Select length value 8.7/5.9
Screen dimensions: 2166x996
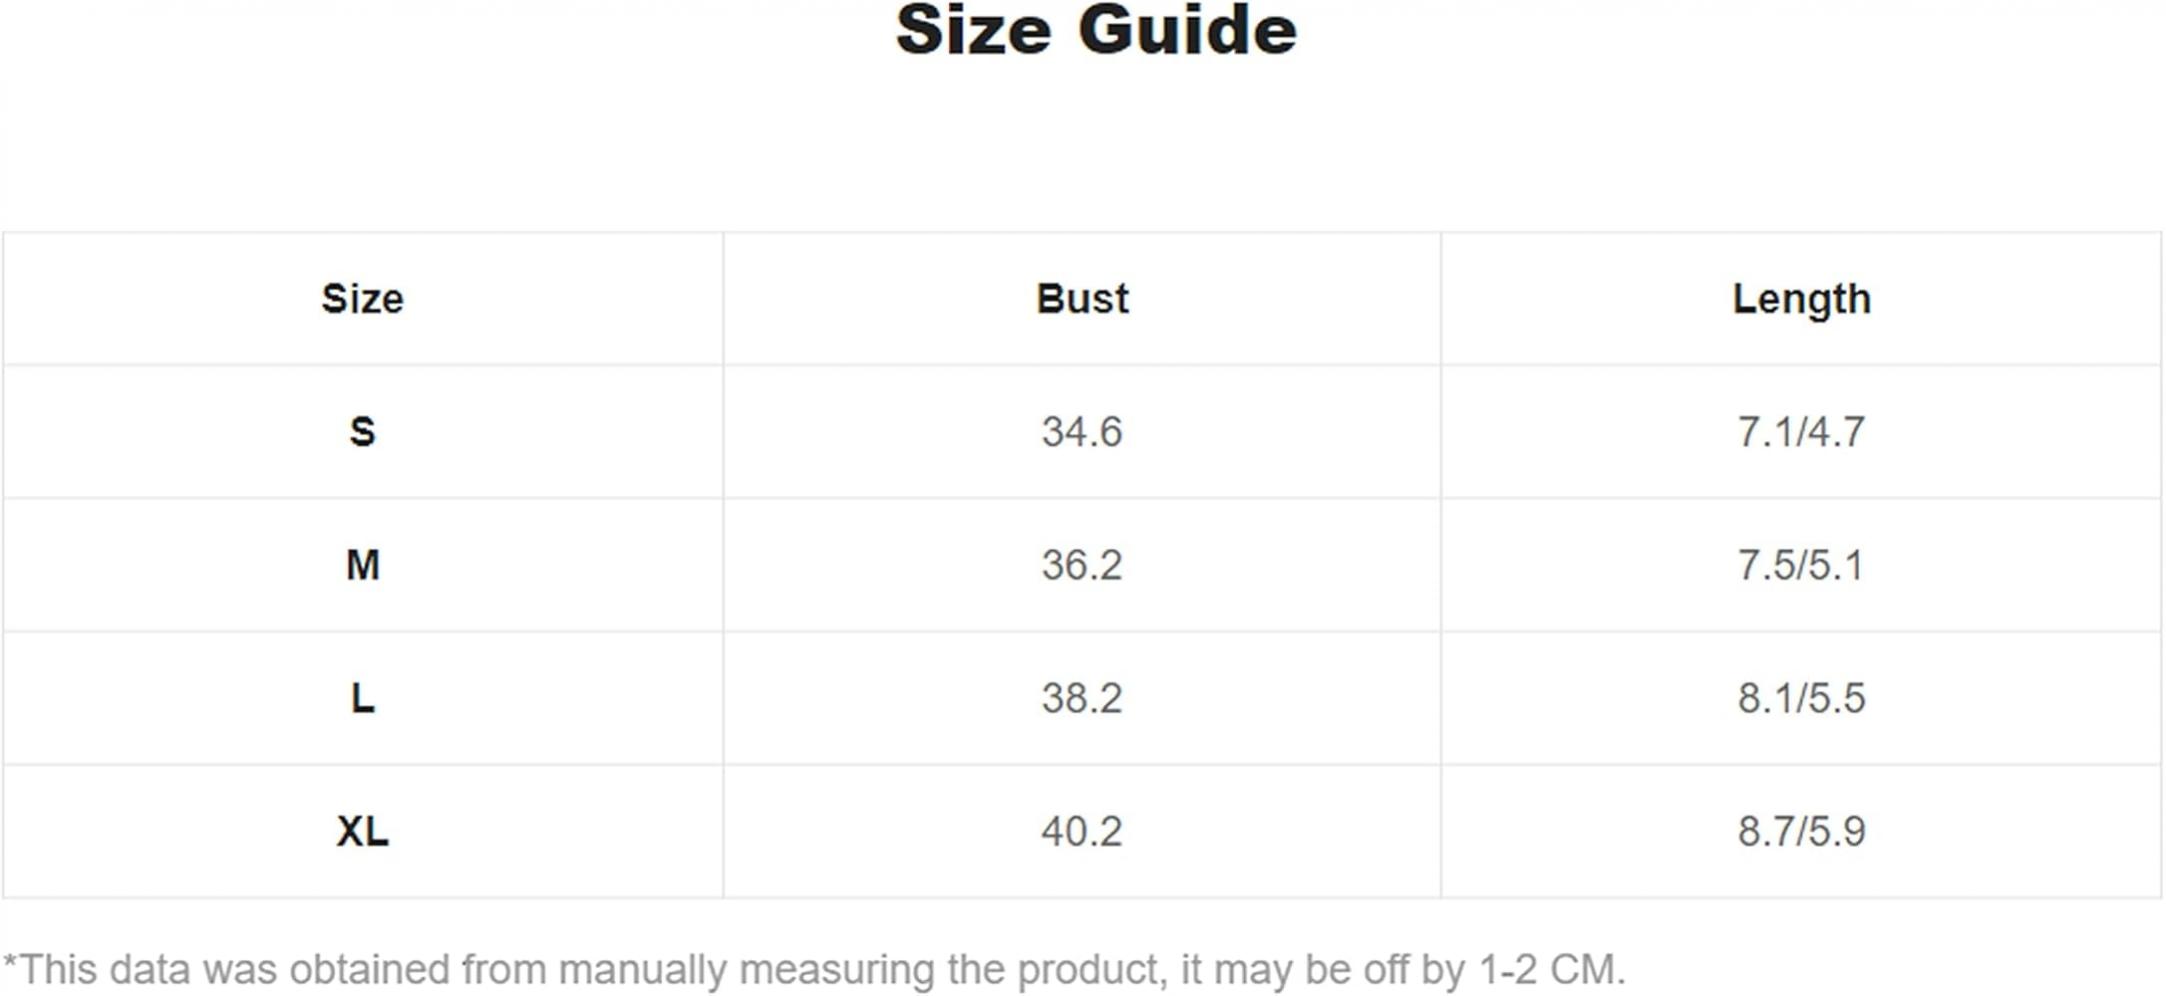coord(1801,831)
